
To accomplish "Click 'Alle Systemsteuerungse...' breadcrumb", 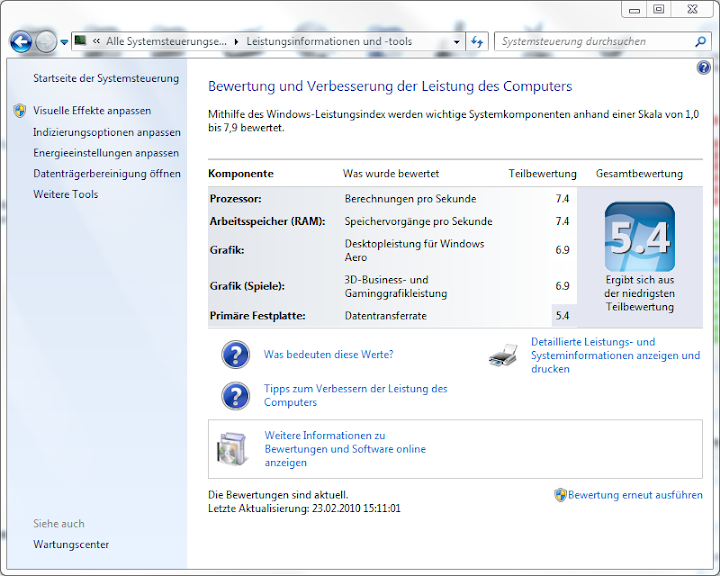I will point(166,41).
